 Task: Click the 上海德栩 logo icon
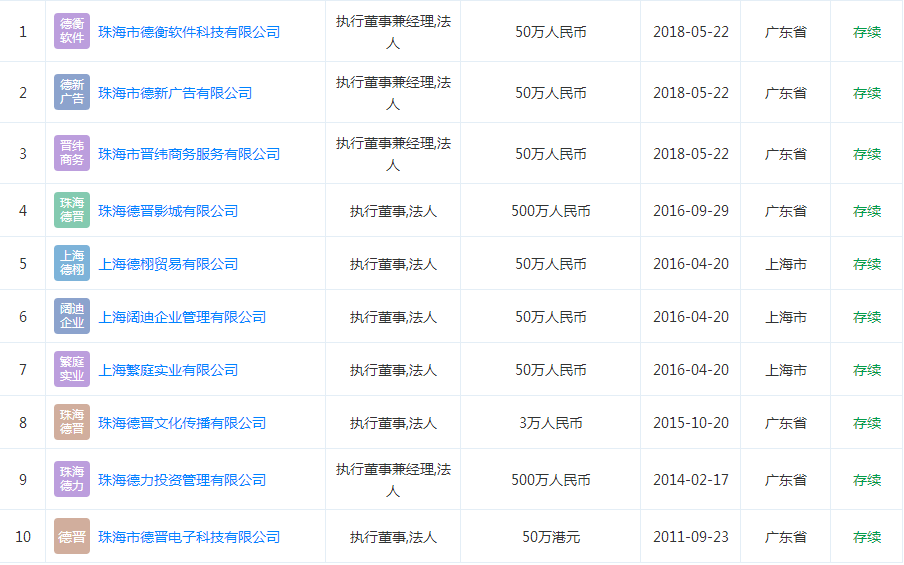[72, 263]
